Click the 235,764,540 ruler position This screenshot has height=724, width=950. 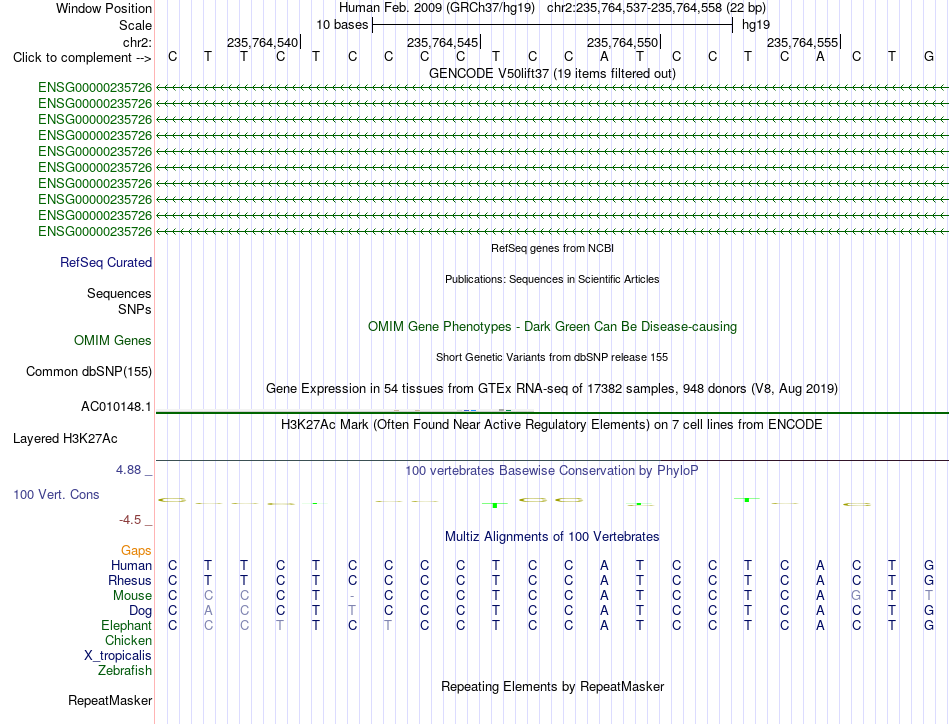(262, 42)
